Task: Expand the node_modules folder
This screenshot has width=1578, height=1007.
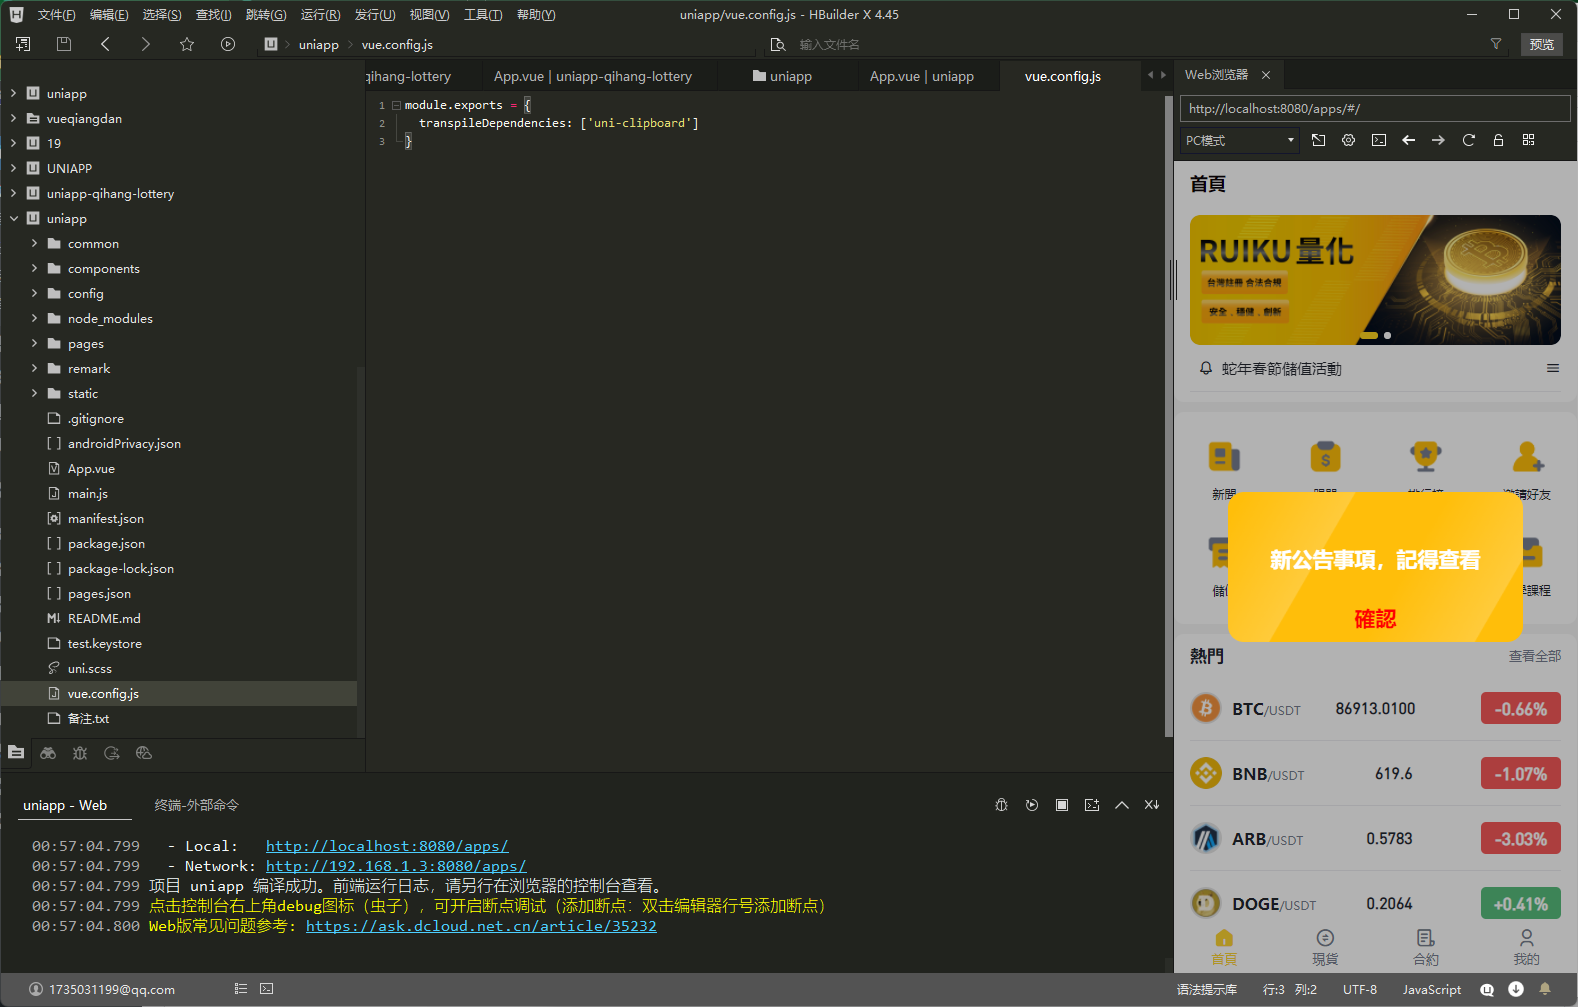Action: click(x=34, y=318)
